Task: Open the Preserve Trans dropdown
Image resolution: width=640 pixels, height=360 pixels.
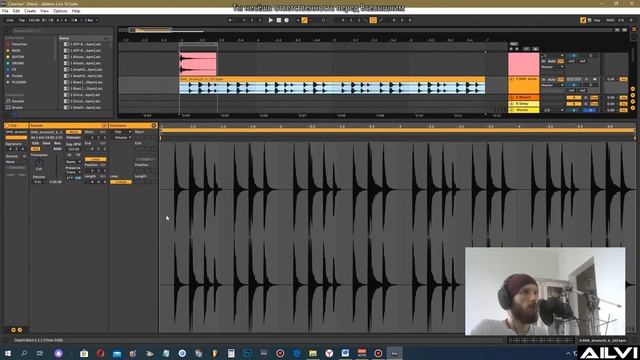Action: 73,172
